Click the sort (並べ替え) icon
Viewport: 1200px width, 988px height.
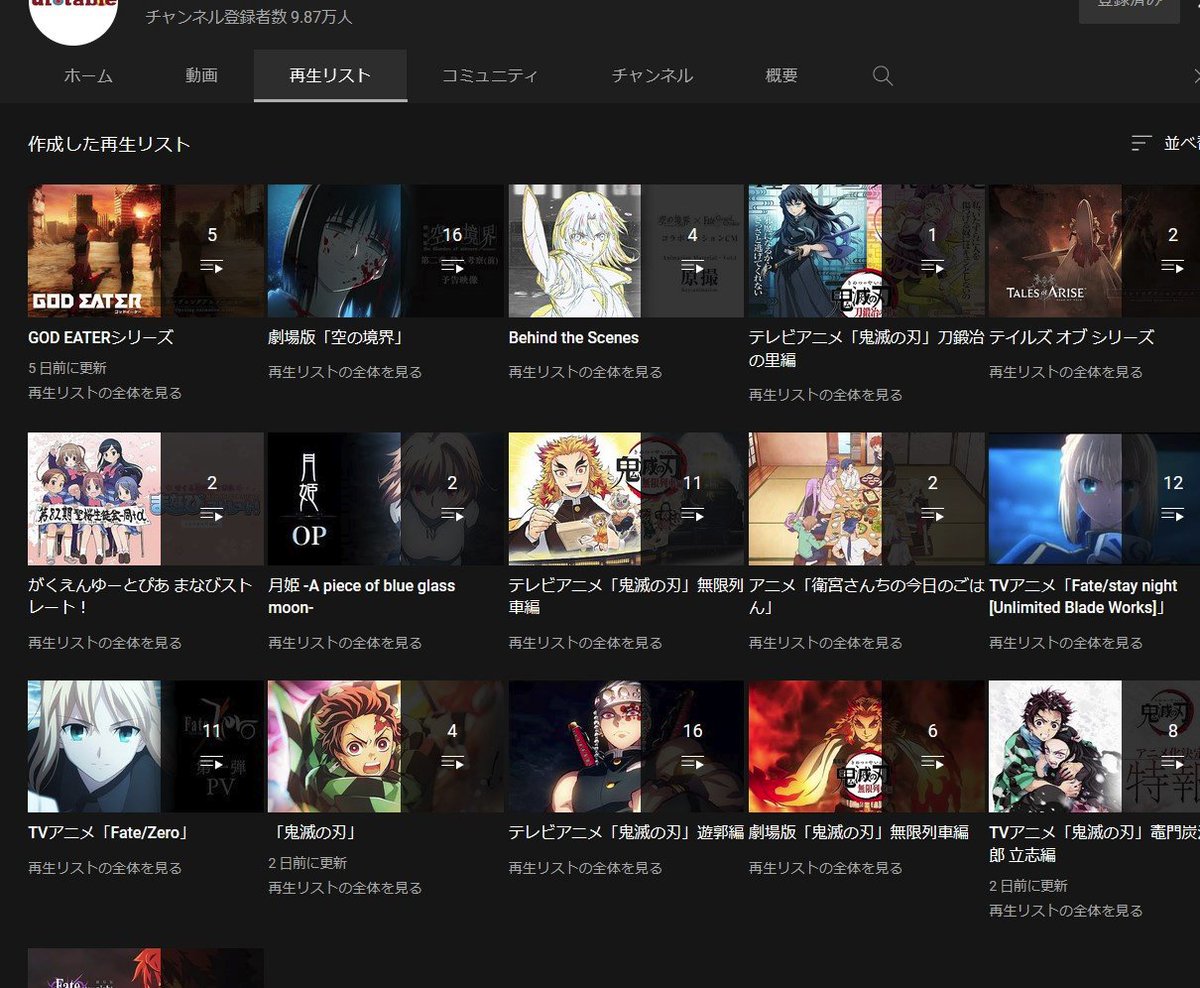coord(1141,144)
